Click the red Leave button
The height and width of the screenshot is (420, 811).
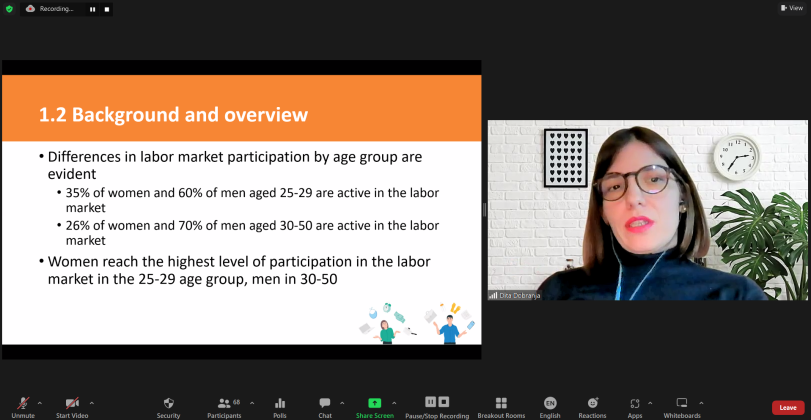[788, 408]
